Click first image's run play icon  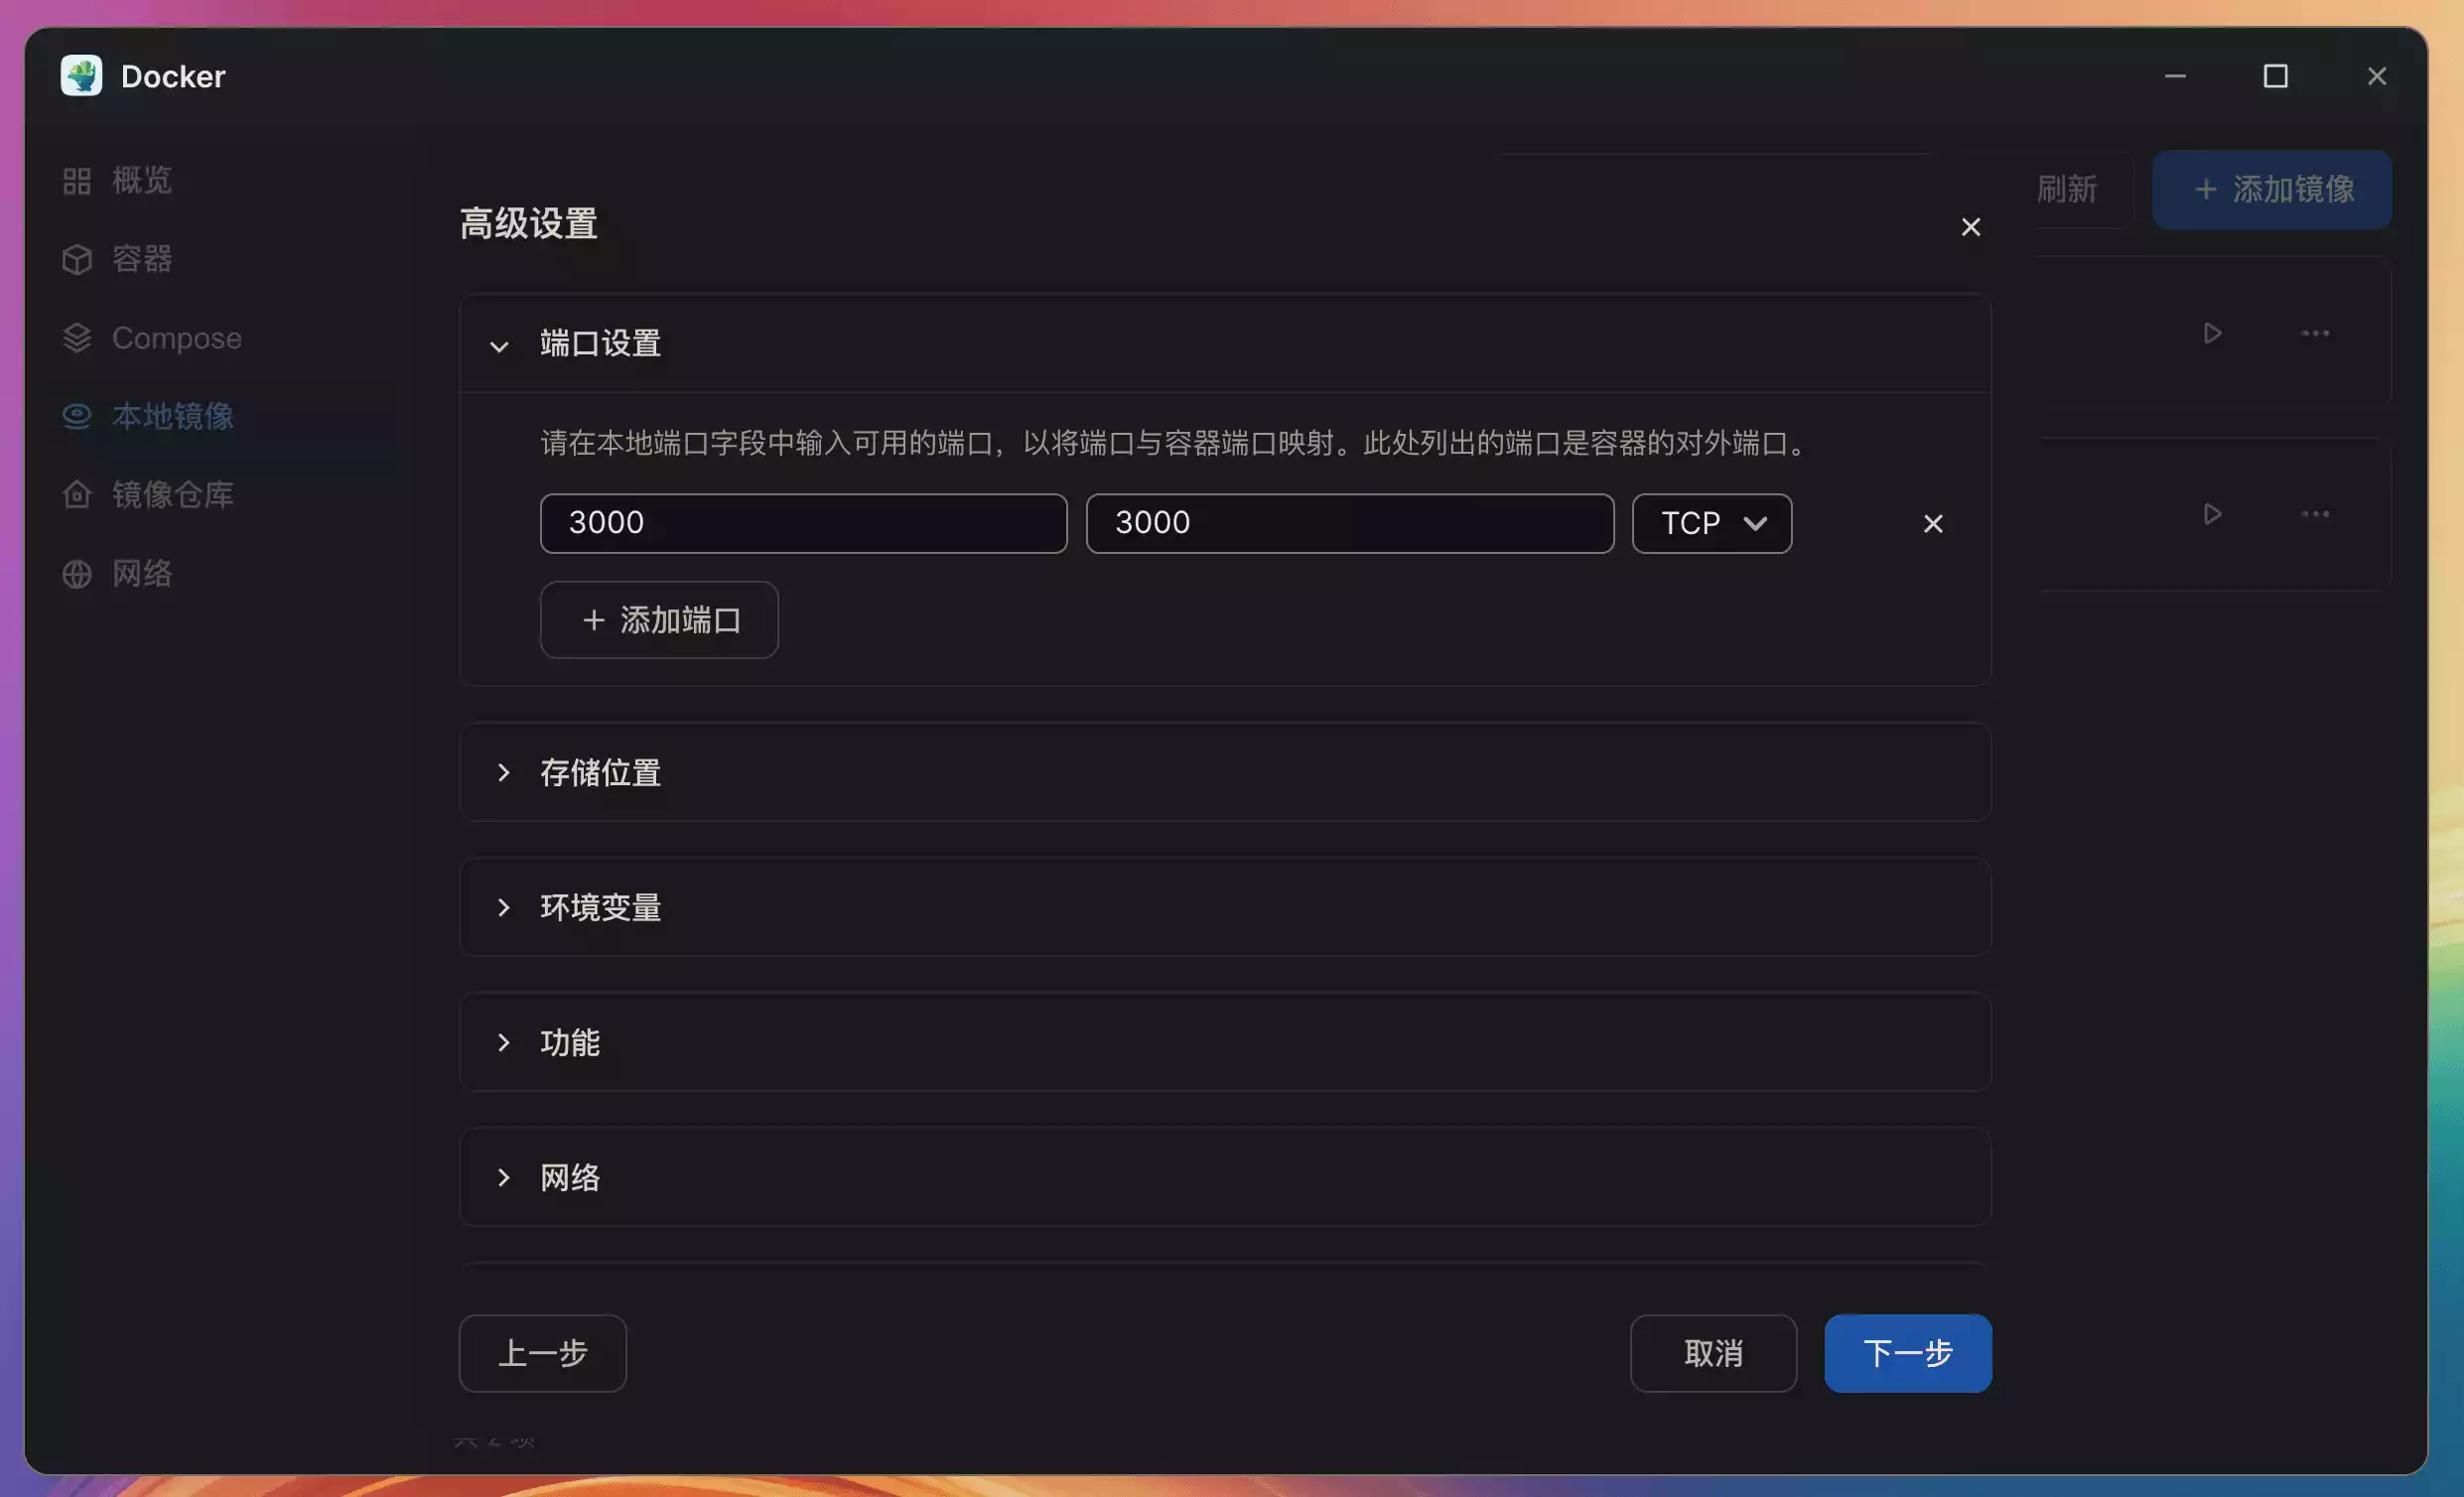click(2212, 333)
